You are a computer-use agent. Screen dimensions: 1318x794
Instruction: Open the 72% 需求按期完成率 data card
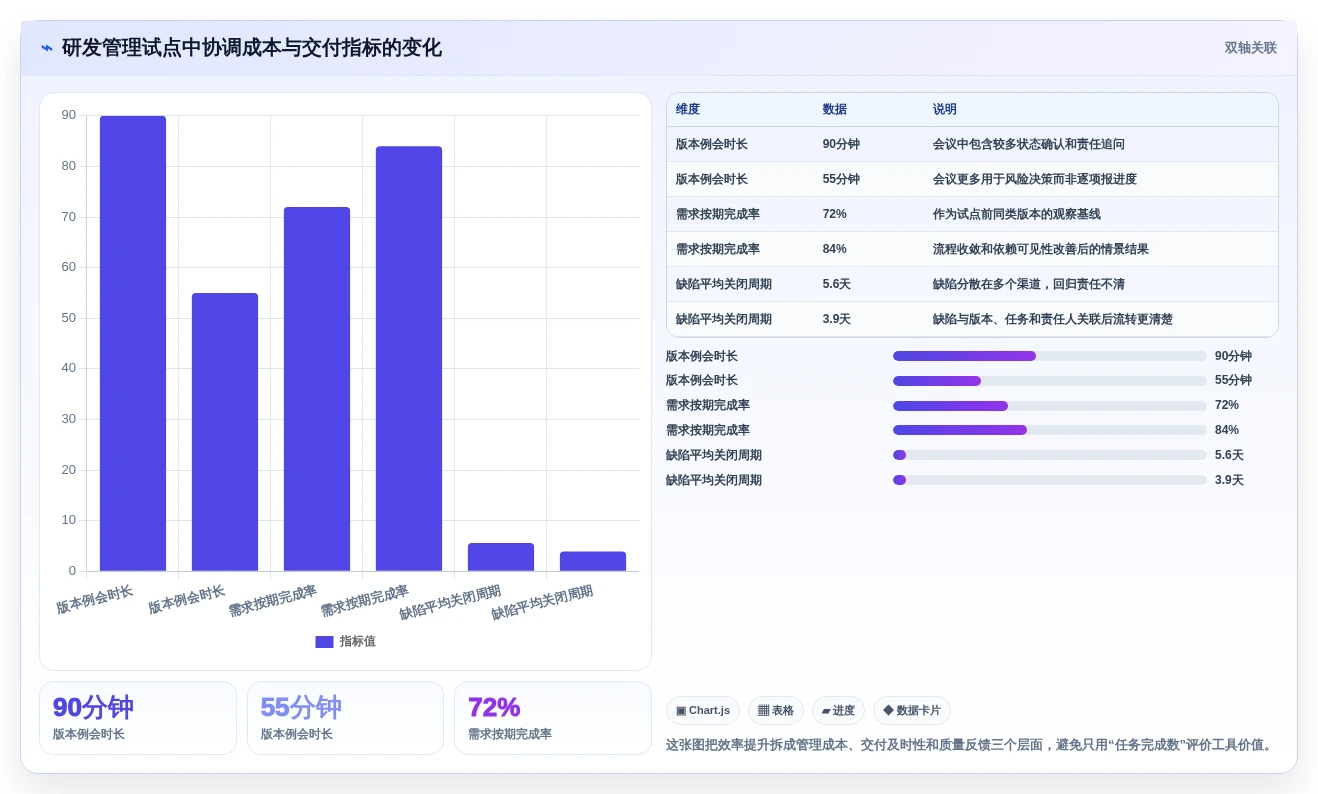tap(553, 718)
